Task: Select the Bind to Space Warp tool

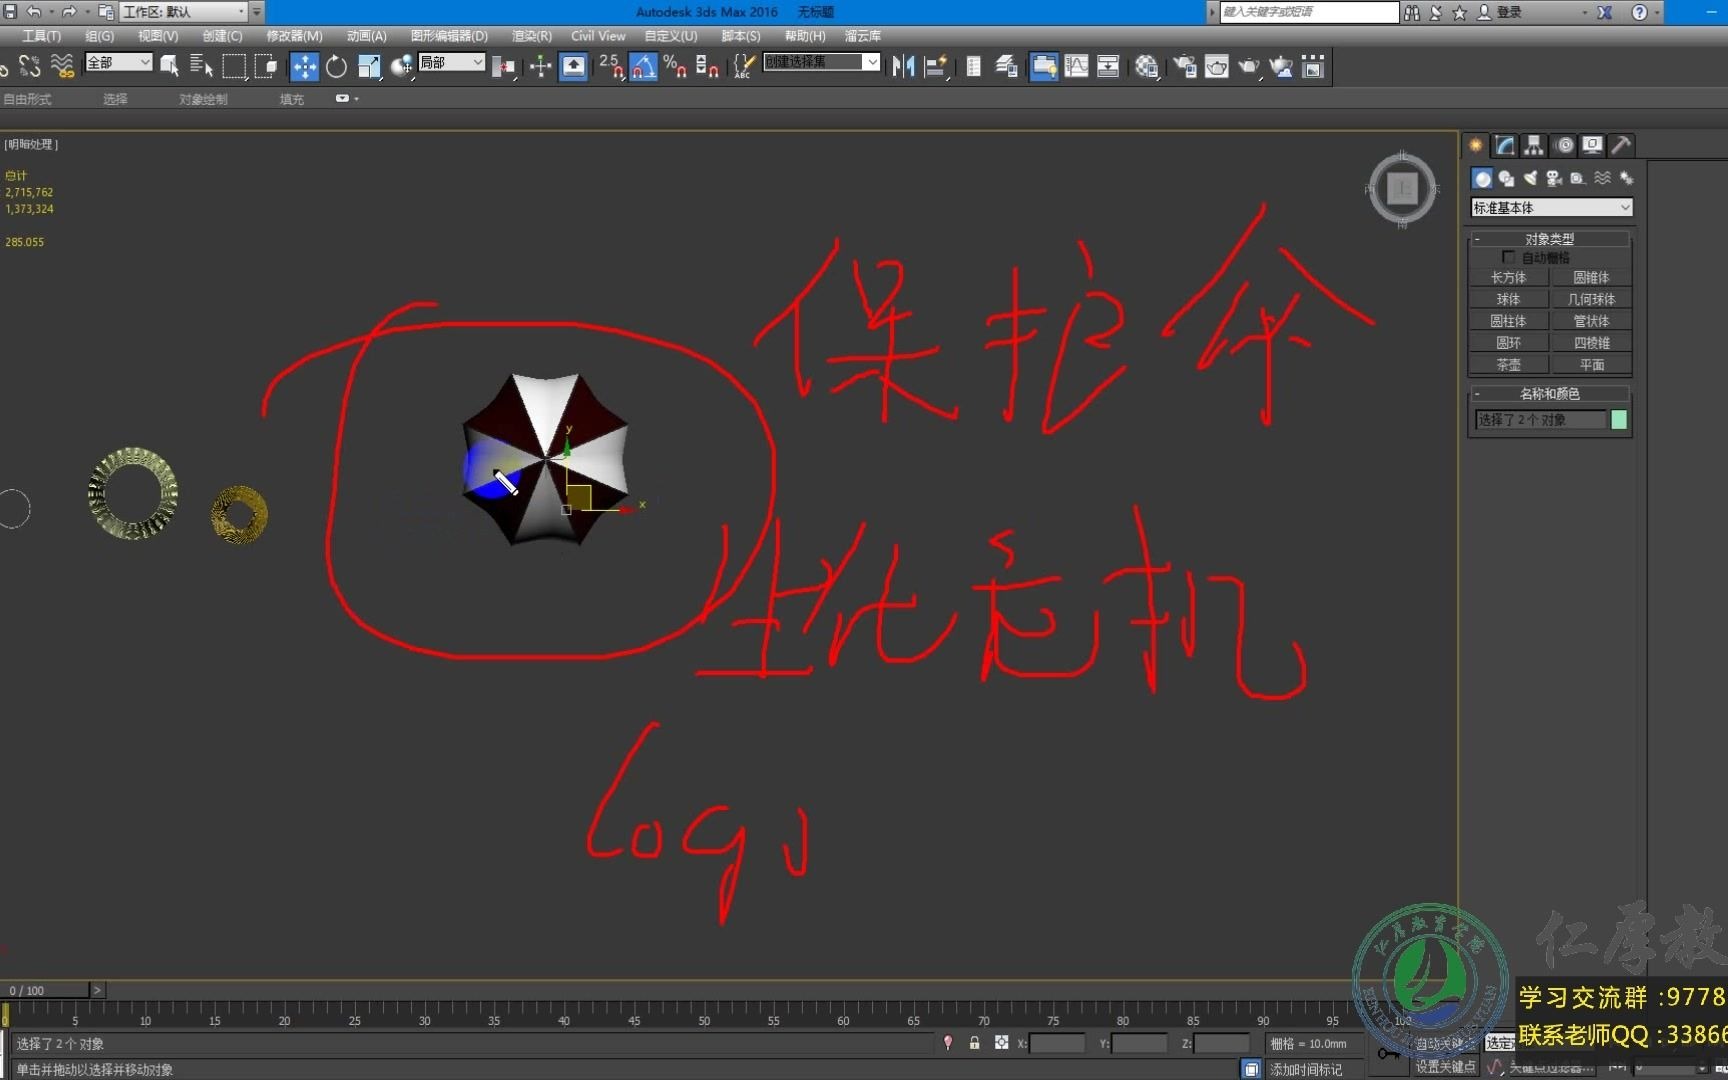Action: coord(62,67)
